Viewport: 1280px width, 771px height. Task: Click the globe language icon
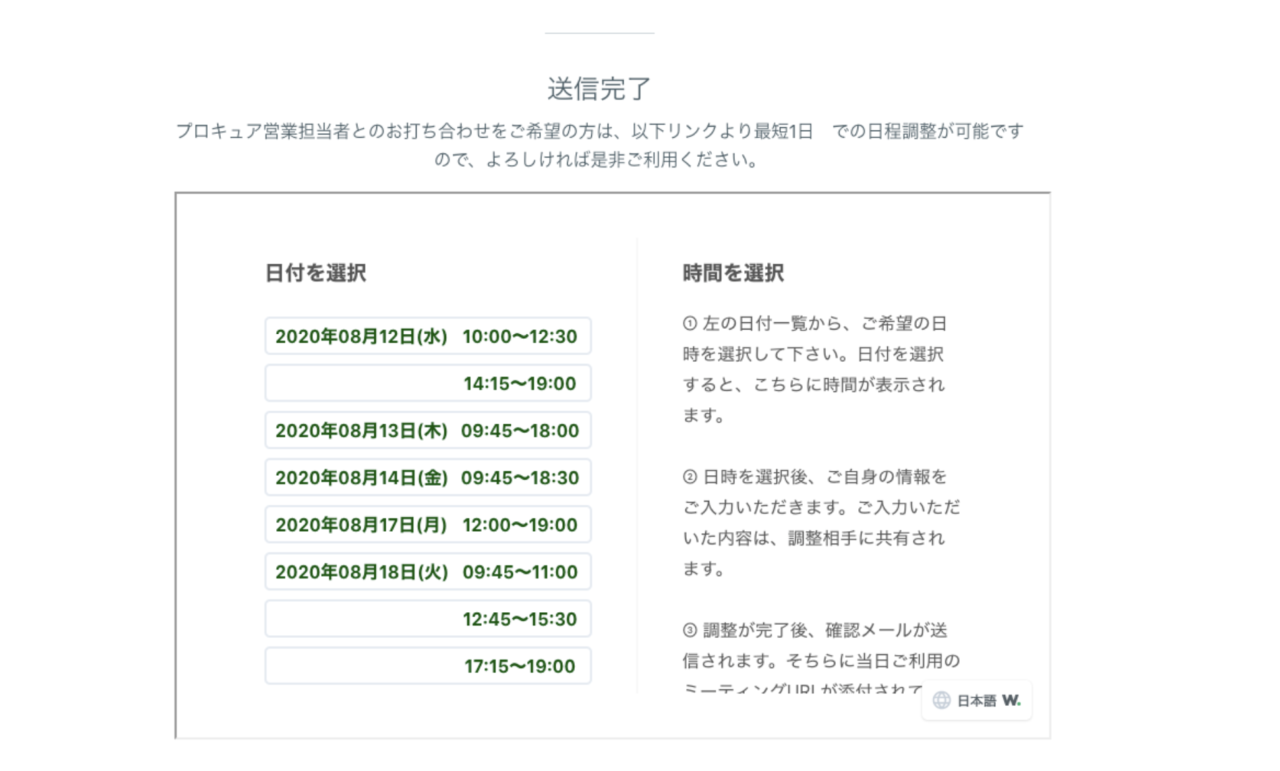pyautogui.click(x=941, y=700)
